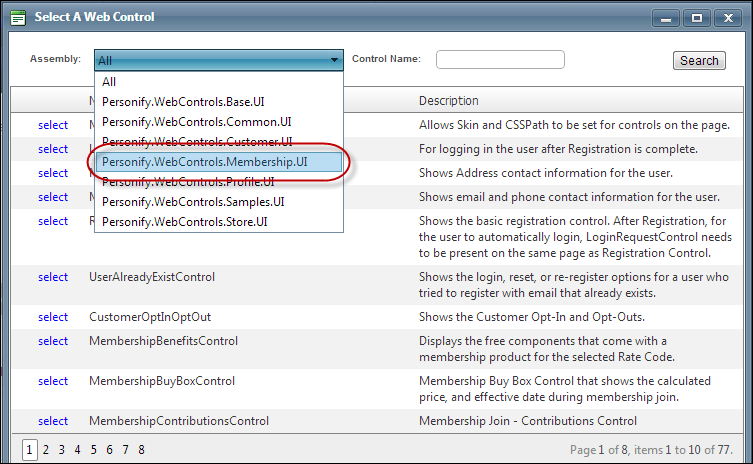Pick Personify.WebControls.Samples.UI from the list
The height and width of the screenshot is (464, 753).
tap(219, 202)
